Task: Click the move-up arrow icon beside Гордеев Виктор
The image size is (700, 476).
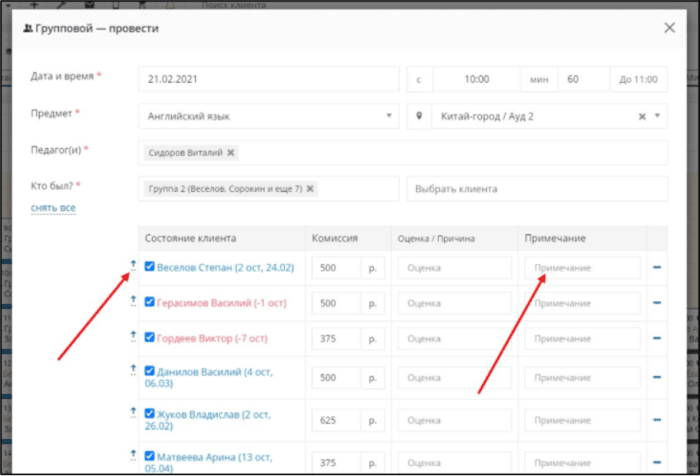Action: pyautogui.click(x=133, y=336)
